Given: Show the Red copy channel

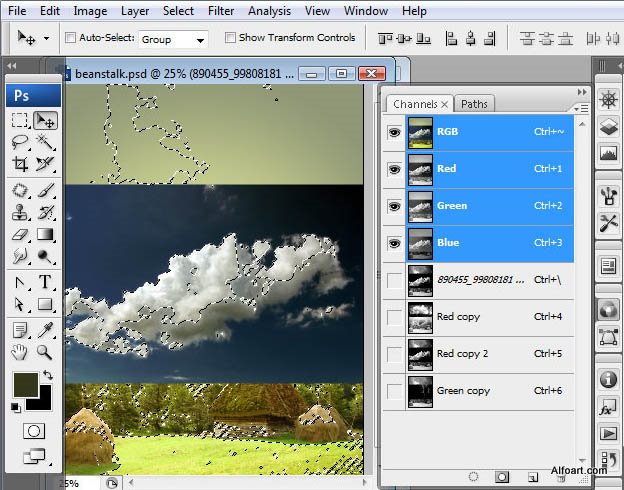Looking at the screenshot, I should (394, 317).
